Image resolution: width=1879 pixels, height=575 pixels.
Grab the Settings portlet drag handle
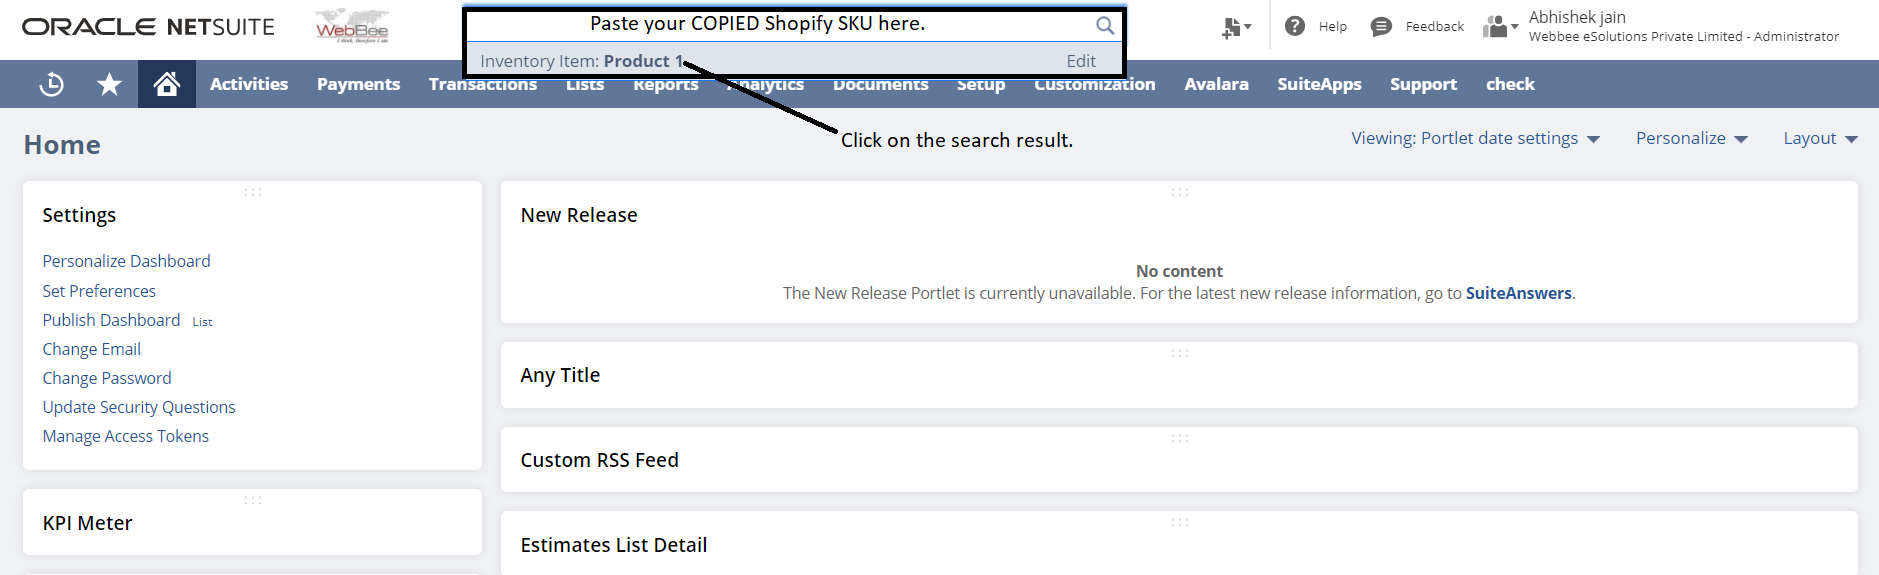(253, 192)
